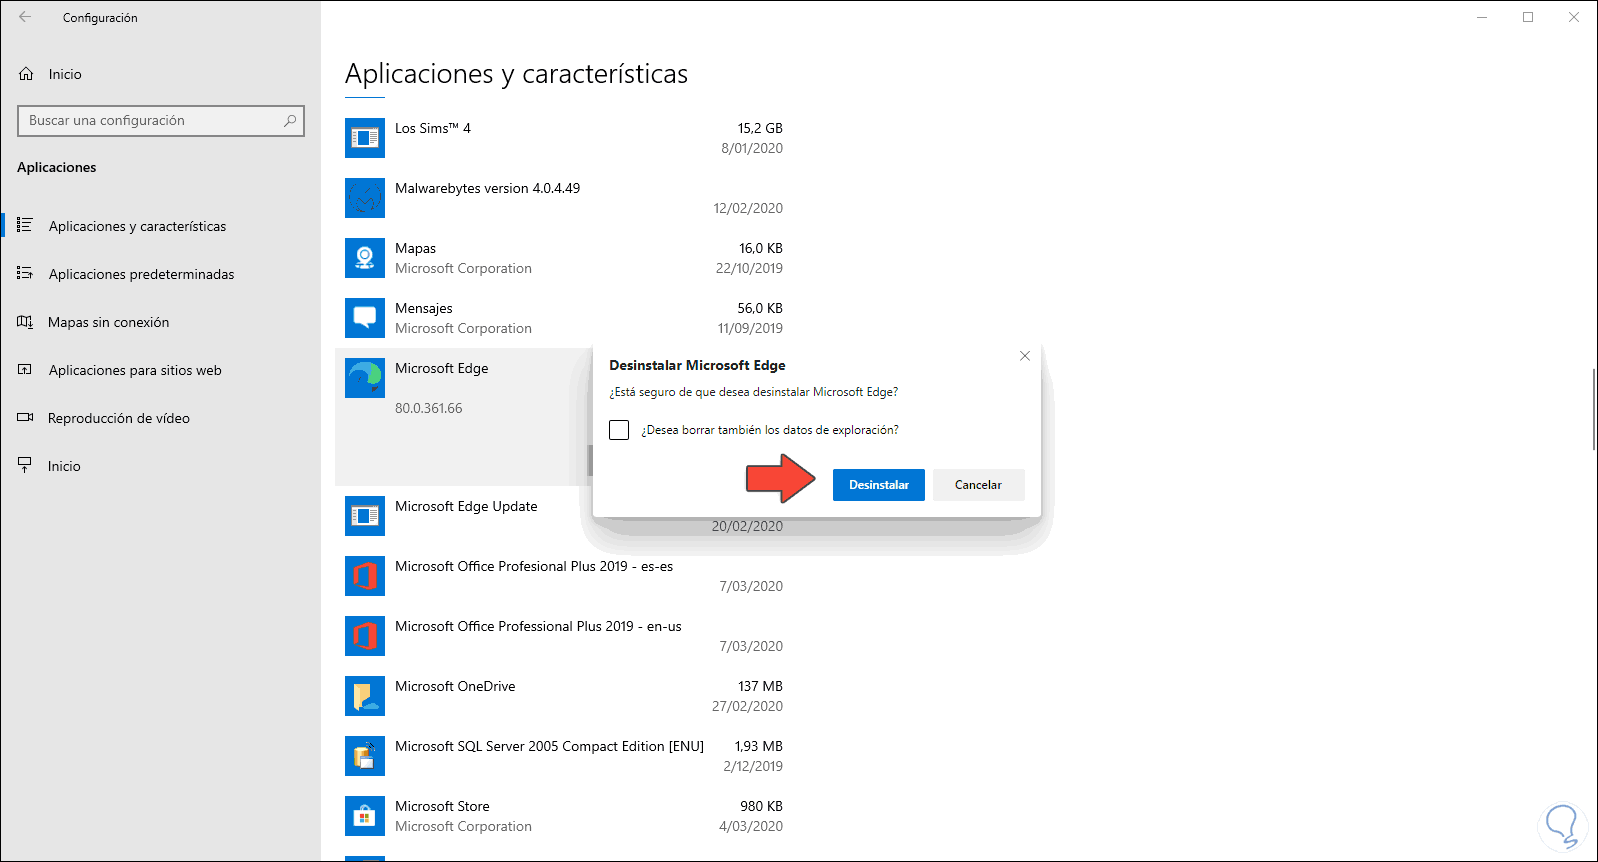This screenshot has width=1598, height=862.
Task: Click the Aplicaciones para sitios web icon
Action: (x=25, y=370)
